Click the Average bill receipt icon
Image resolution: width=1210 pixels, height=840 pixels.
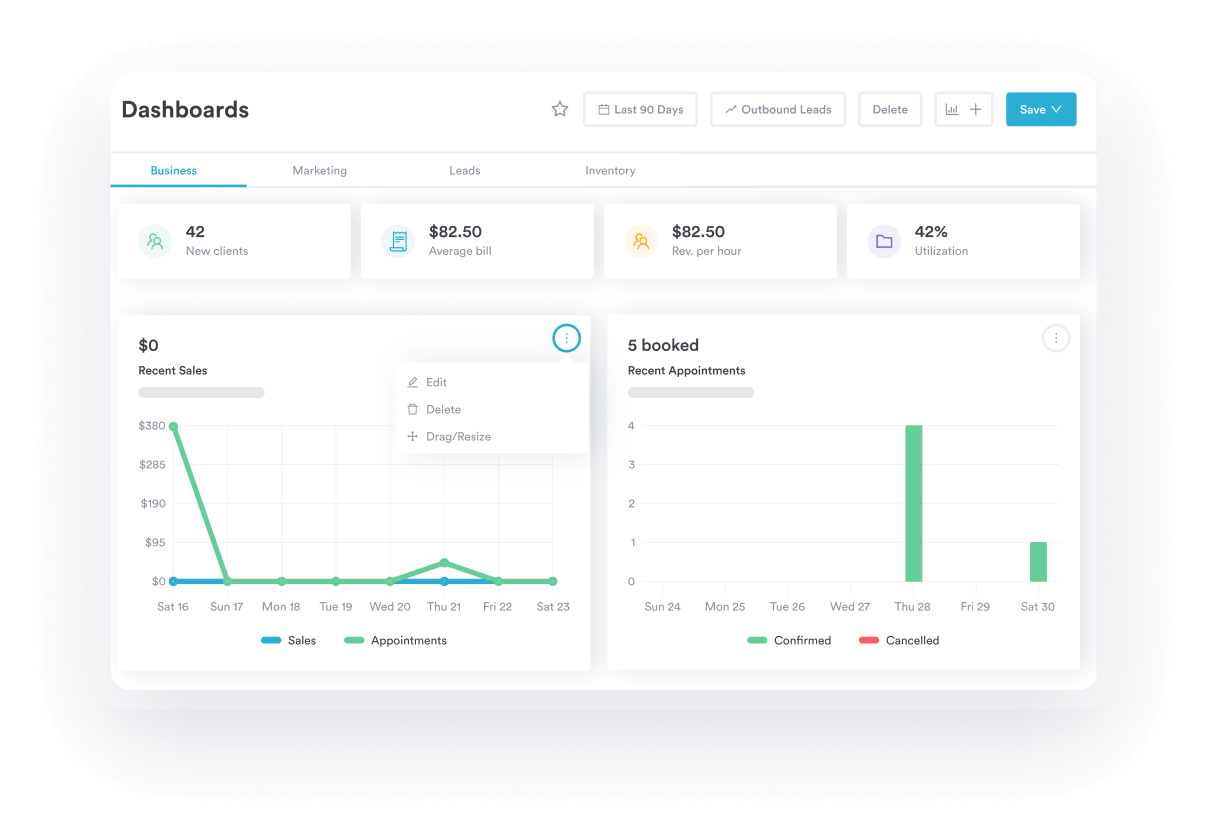[398, 241]
